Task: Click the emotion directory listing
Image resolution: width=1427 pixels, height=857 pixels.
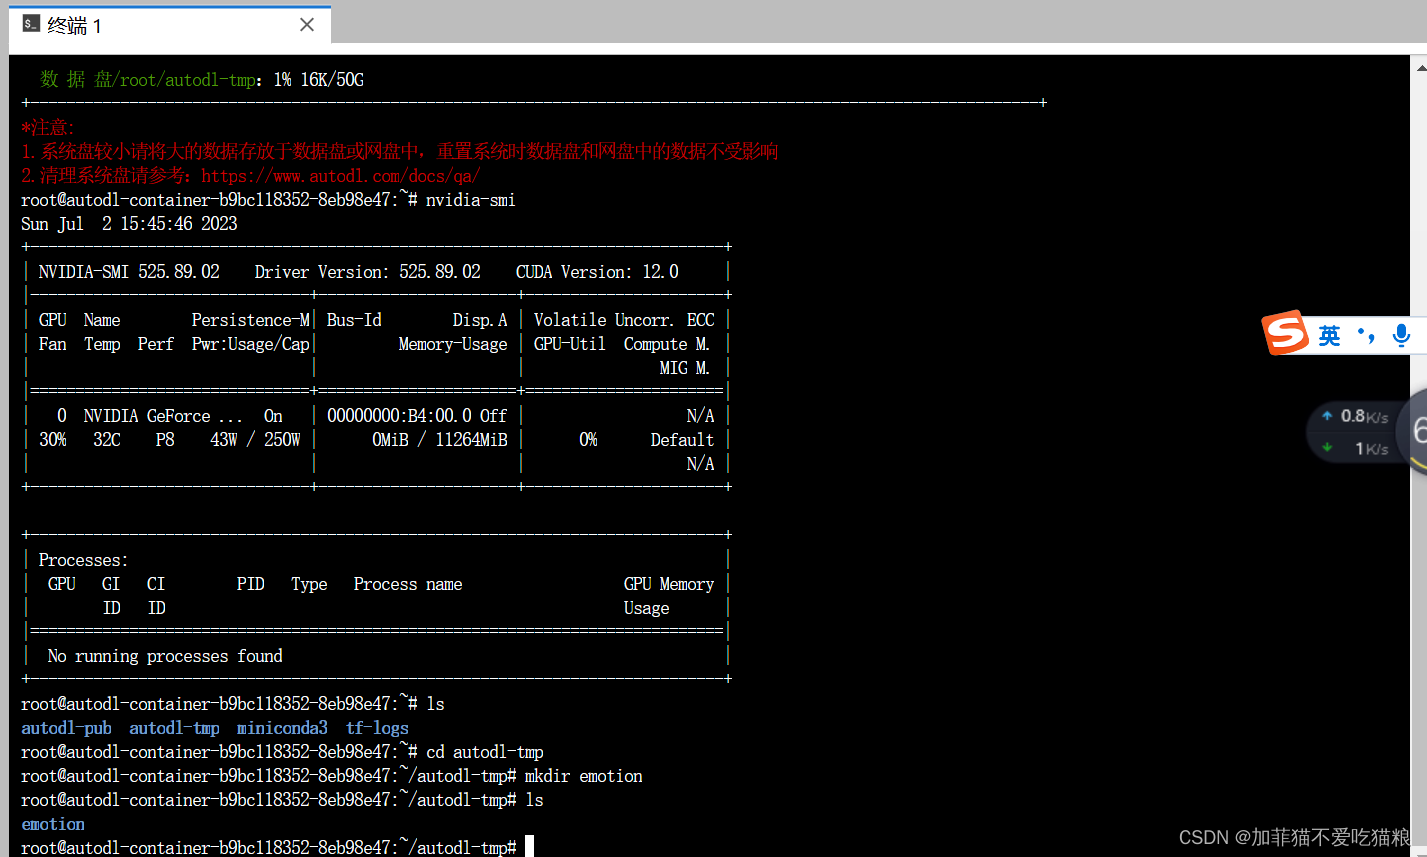Action: [53, 824]
